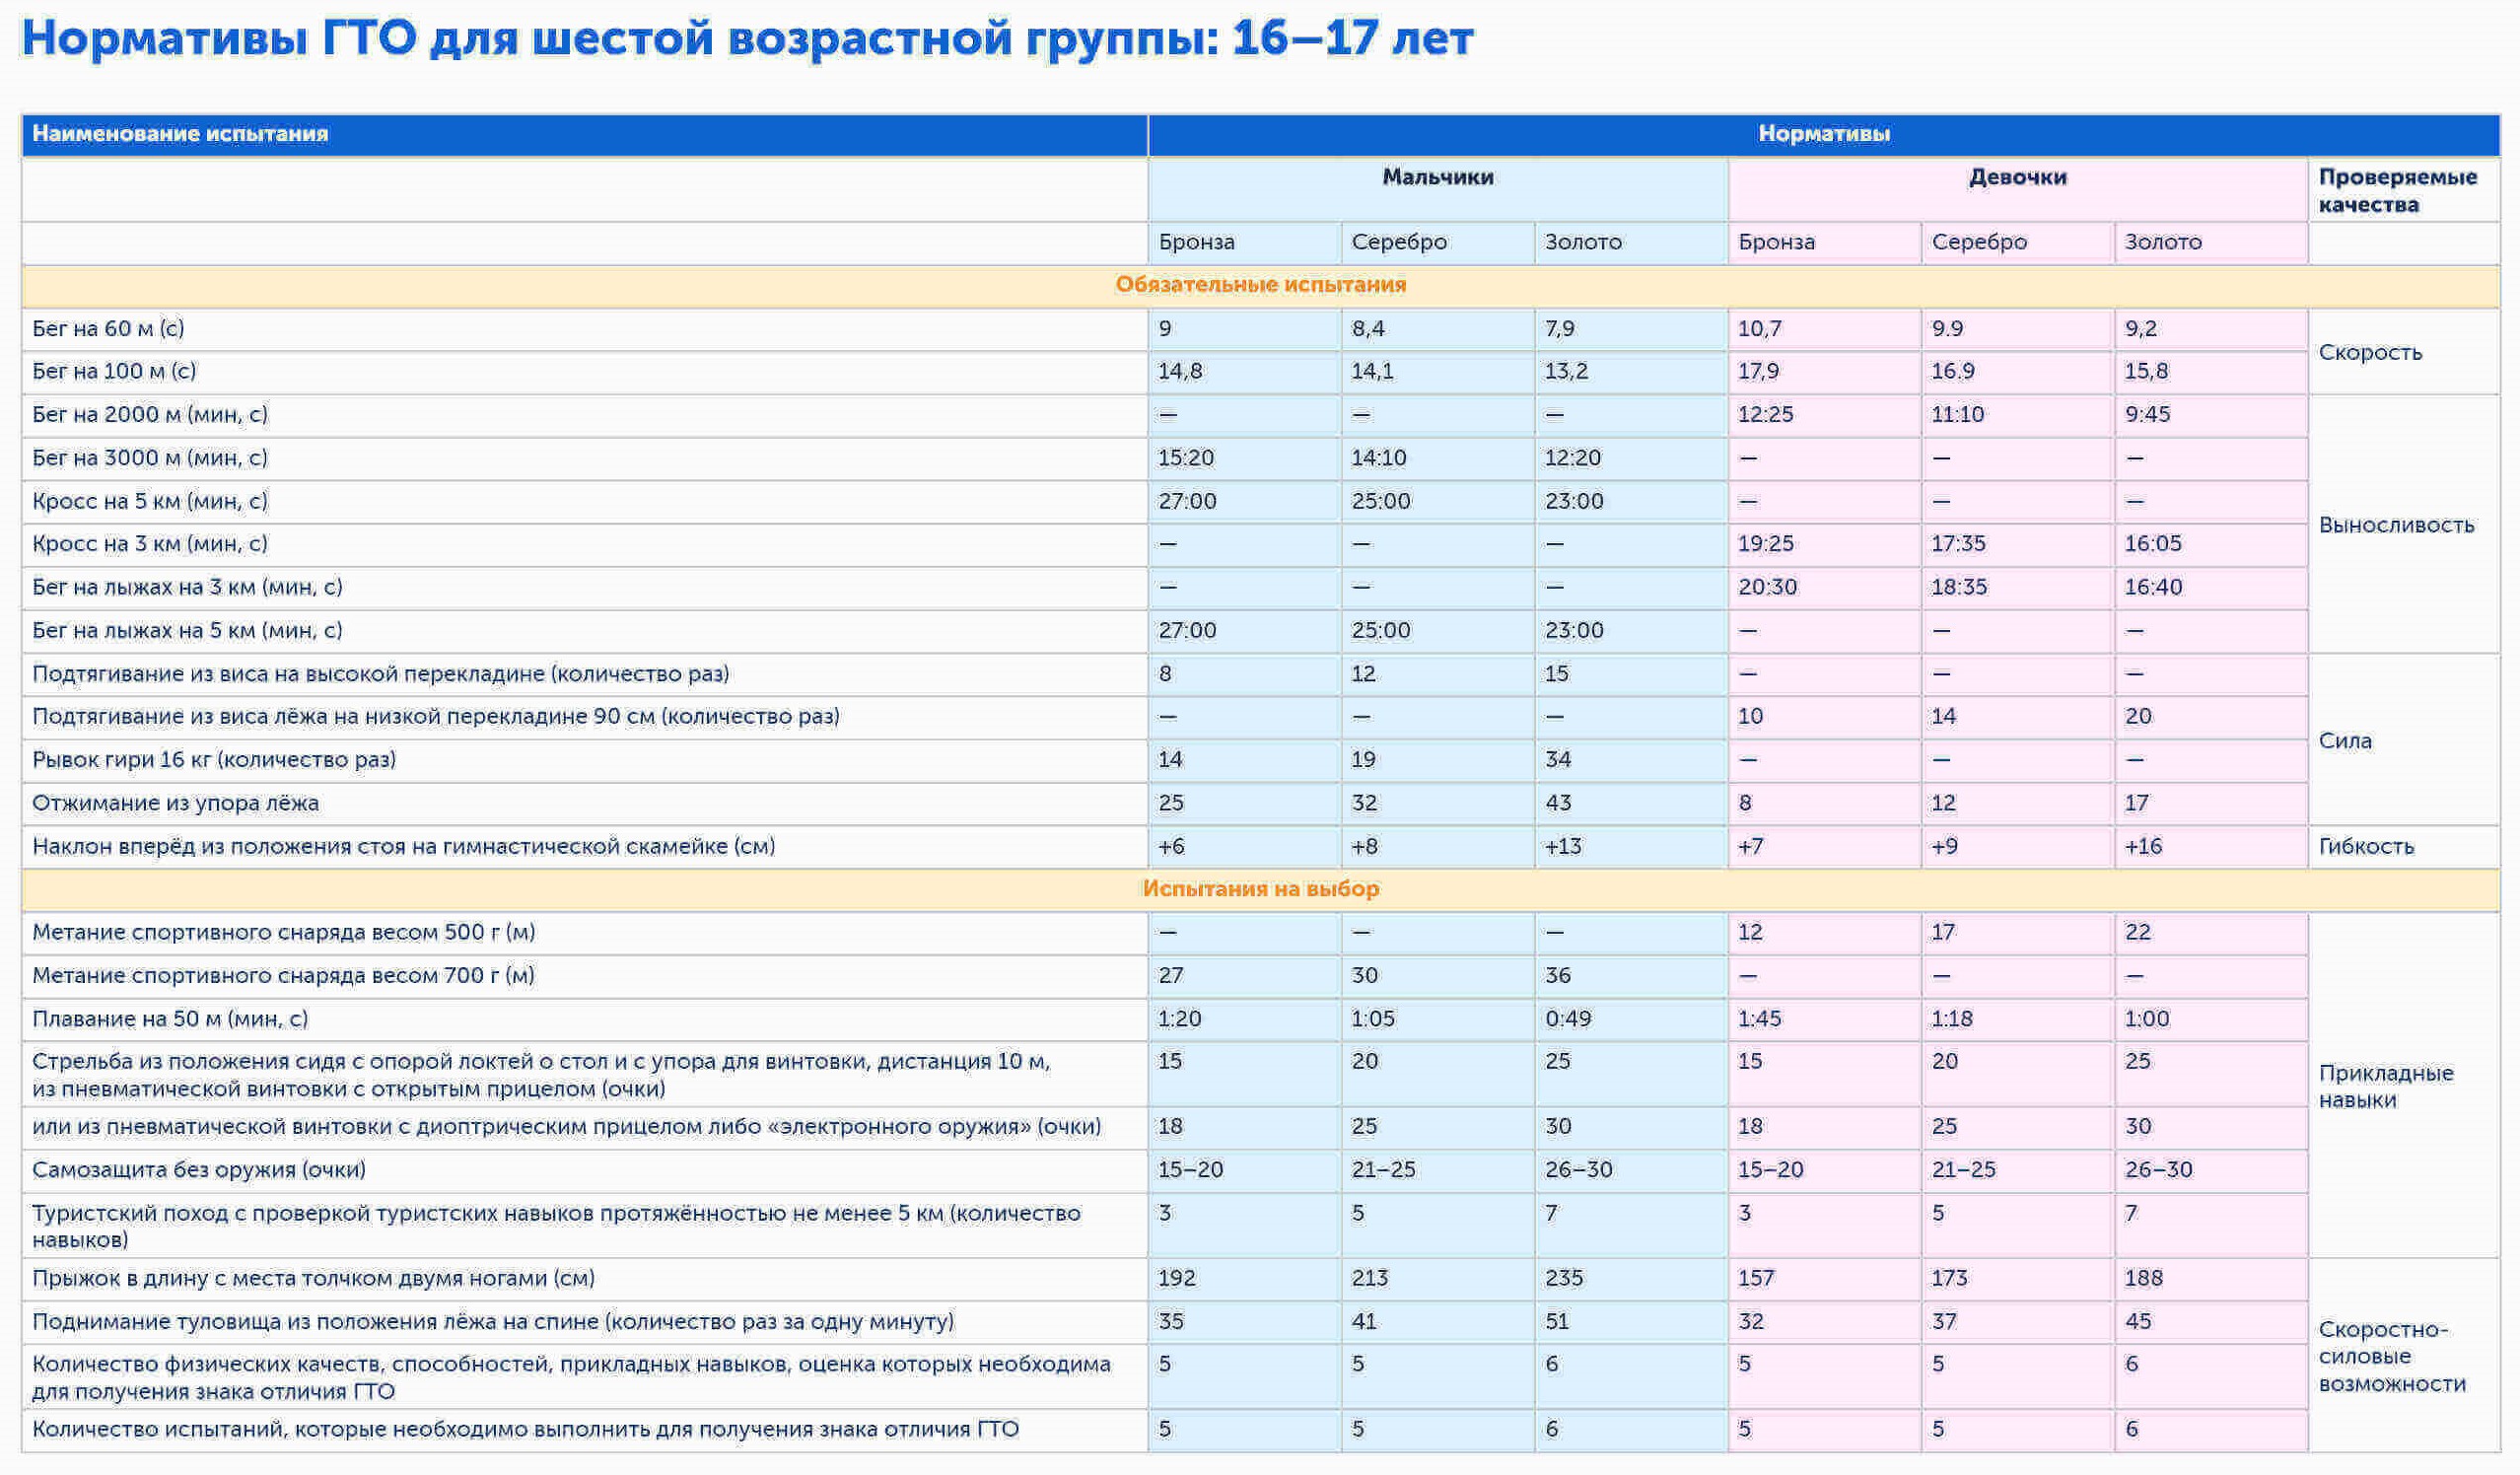Click the 'Гибкость' quality cell

click(2365, 847)
